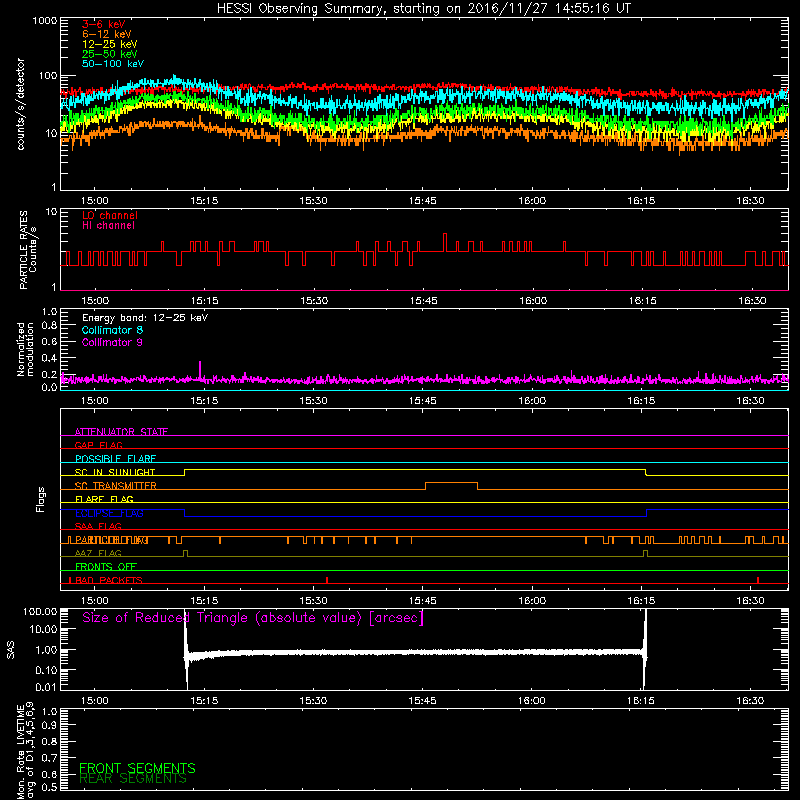Select the 6-12 keV legend label
This screenshot has width=800, height=800.
[x=107, y=34]
